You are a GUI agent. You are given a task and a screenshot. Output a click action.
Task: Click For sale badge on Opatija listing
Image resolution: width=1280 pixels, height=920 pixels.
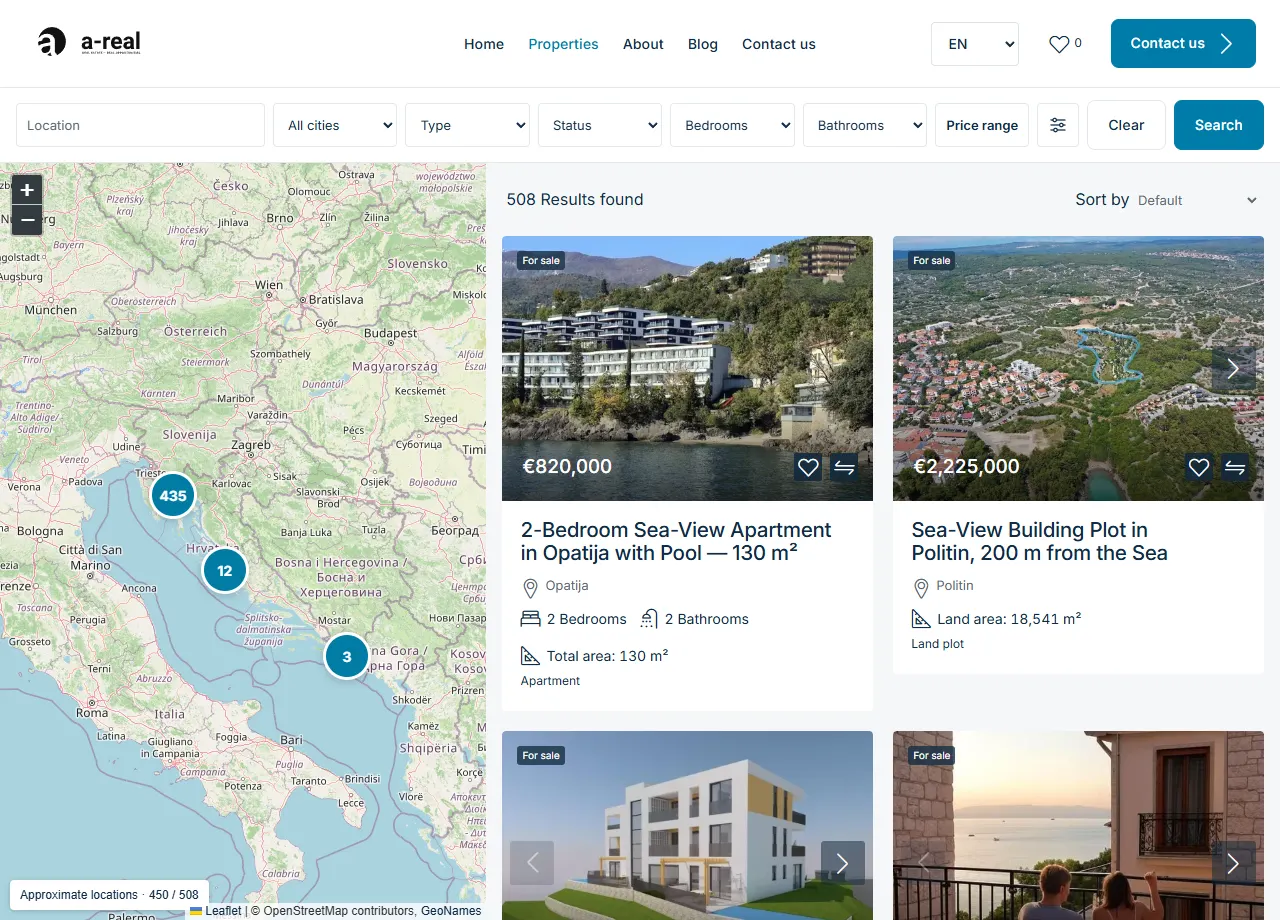541,261
